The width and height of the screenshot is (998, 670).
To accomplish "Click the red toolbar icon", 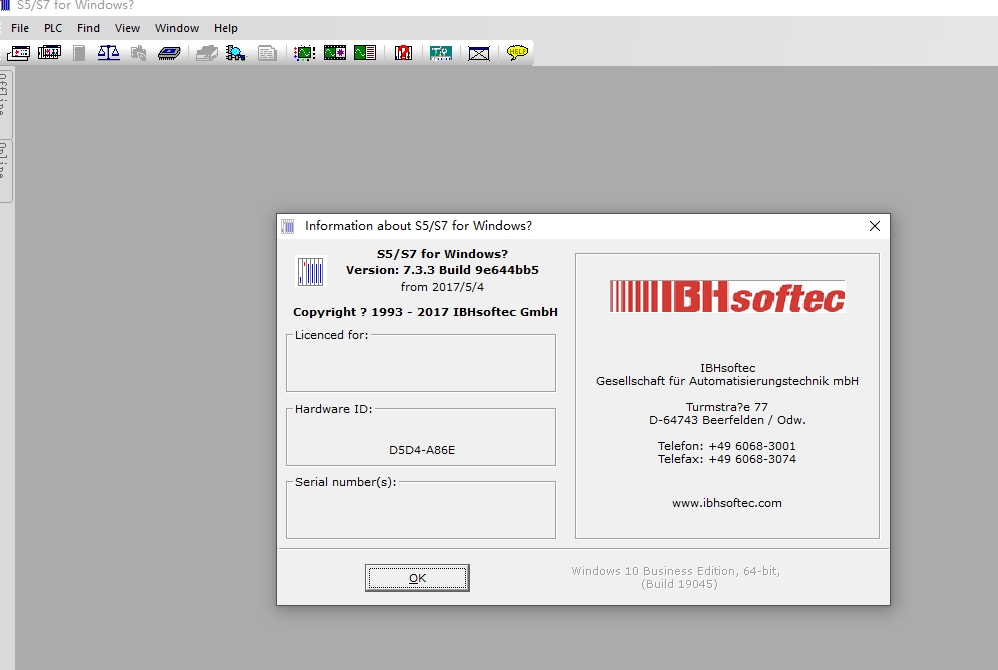I will (403, 53).
